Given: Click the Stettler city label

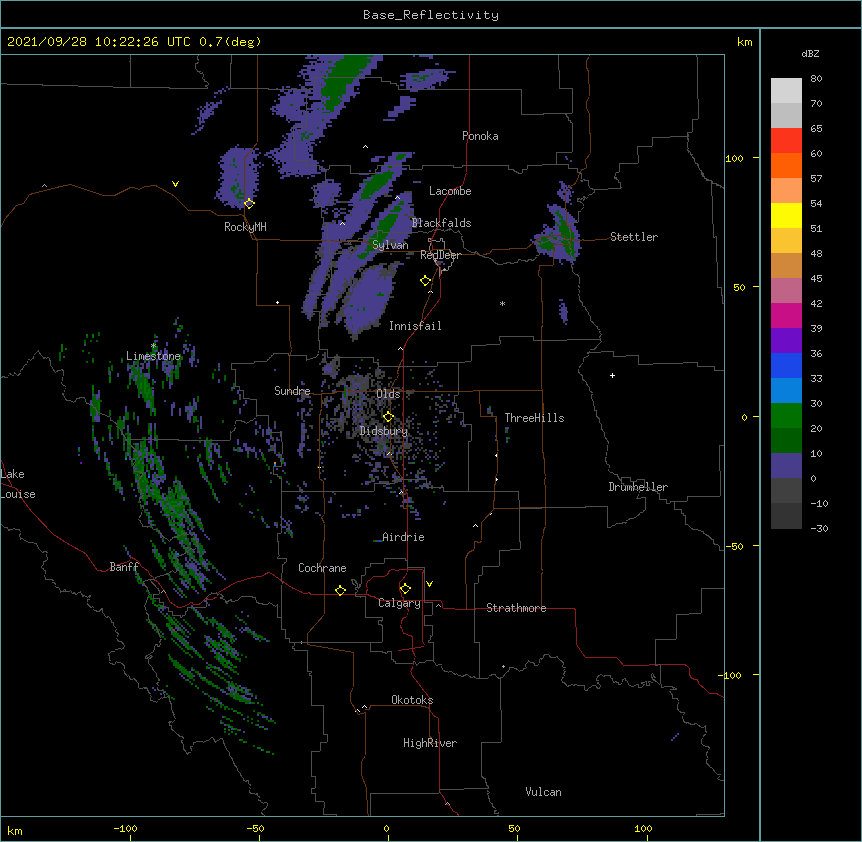Looking at the screenshot, I should [634, 237].
